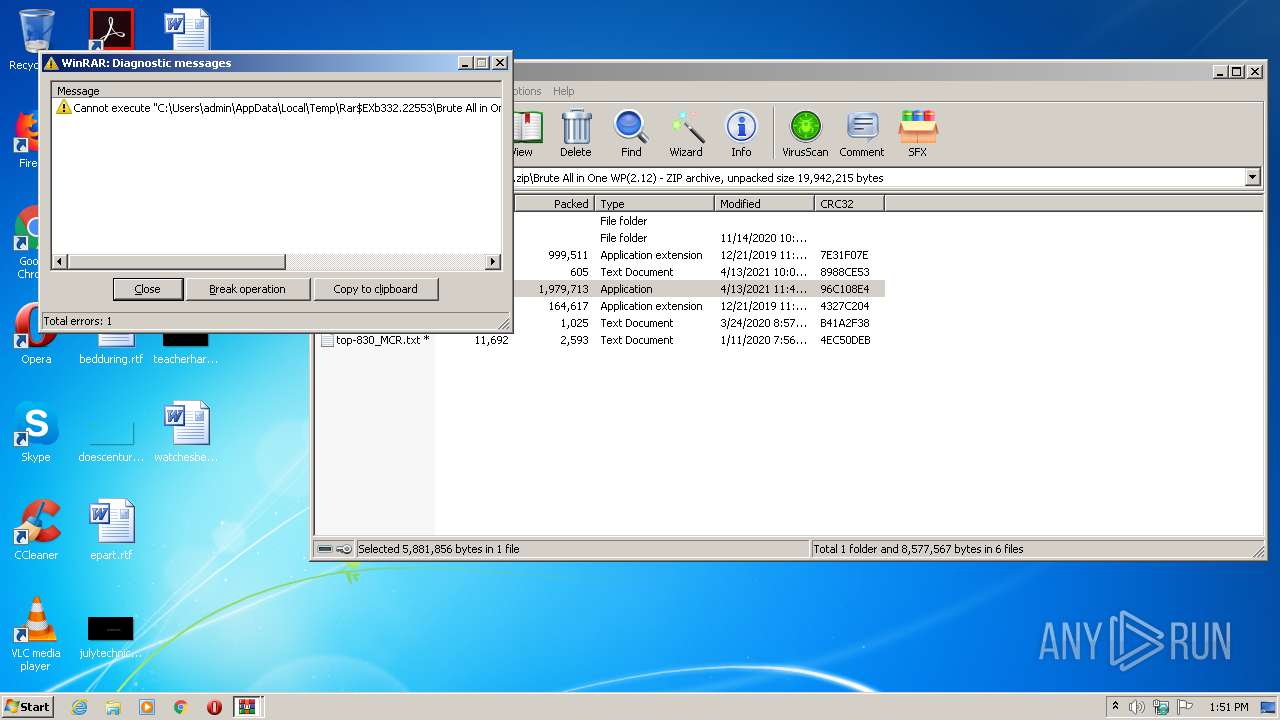
Task: Open archive Info toolbar icon
Action: [x=741, y=134]
